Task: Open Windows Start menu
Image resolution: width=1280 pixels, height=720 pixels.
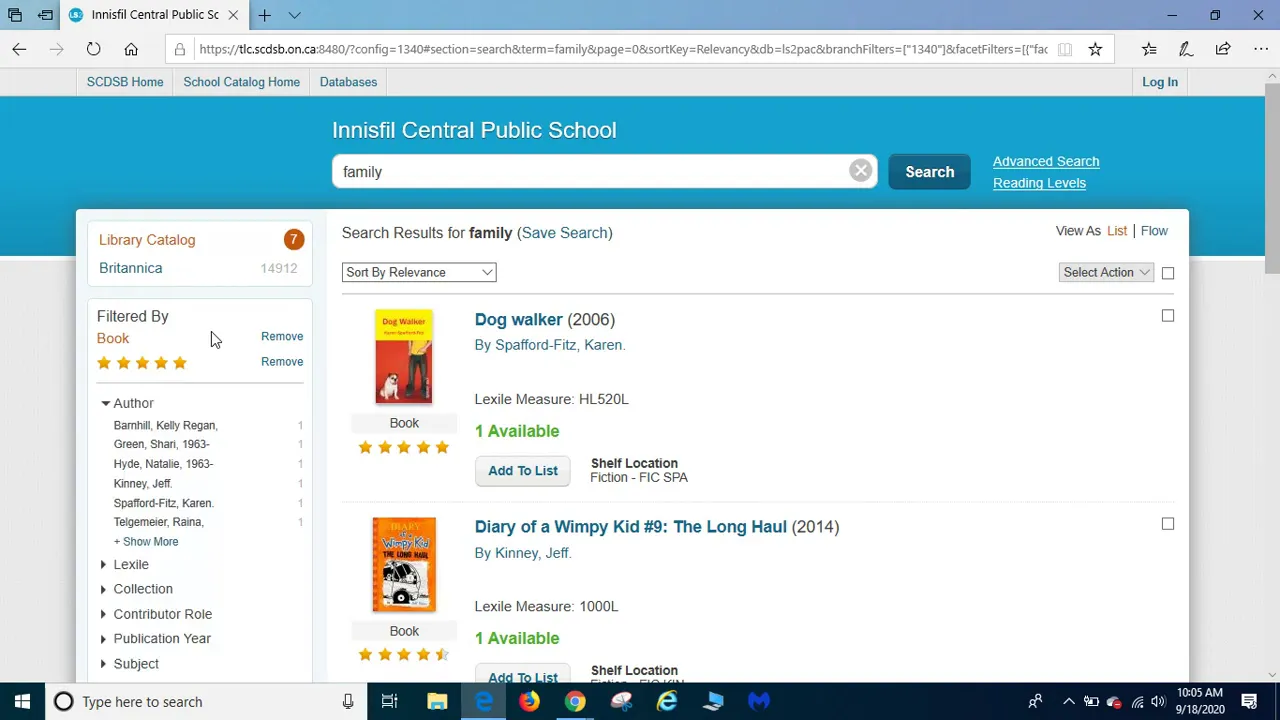Action: (x=22, y=702)
